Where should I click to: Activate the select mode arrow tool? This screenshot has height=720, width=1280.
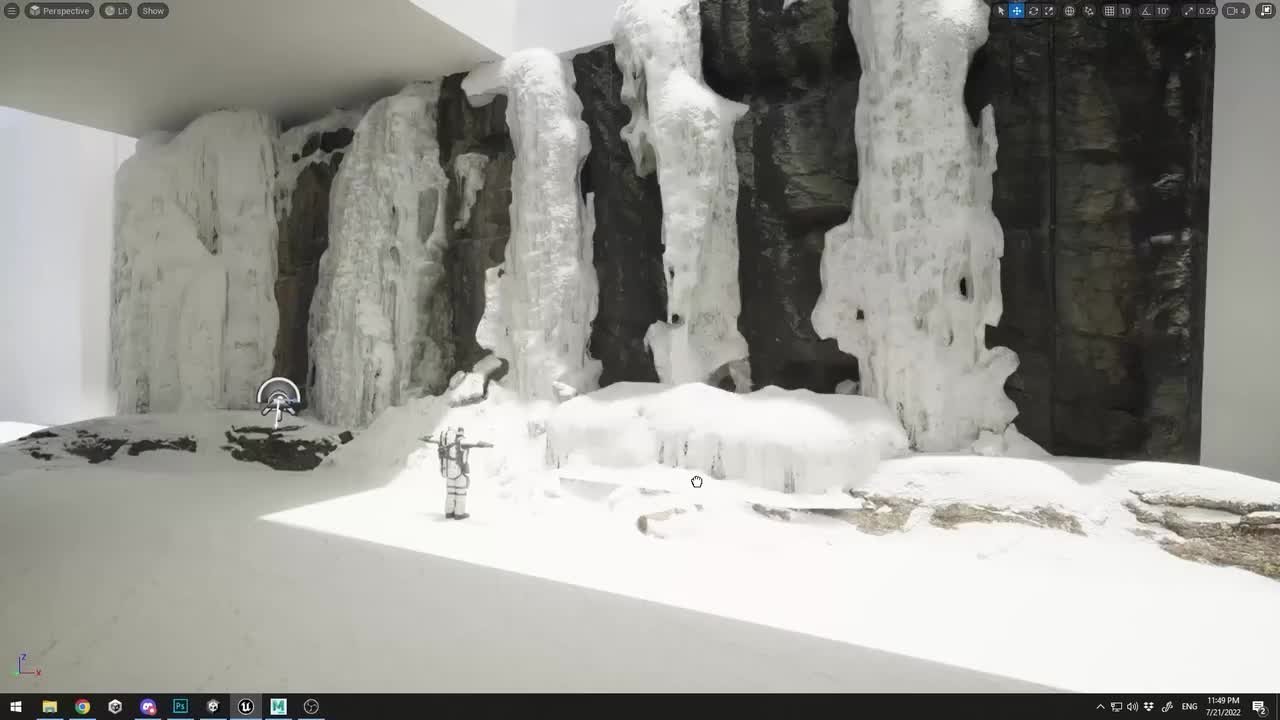[x=1001, y=11]
